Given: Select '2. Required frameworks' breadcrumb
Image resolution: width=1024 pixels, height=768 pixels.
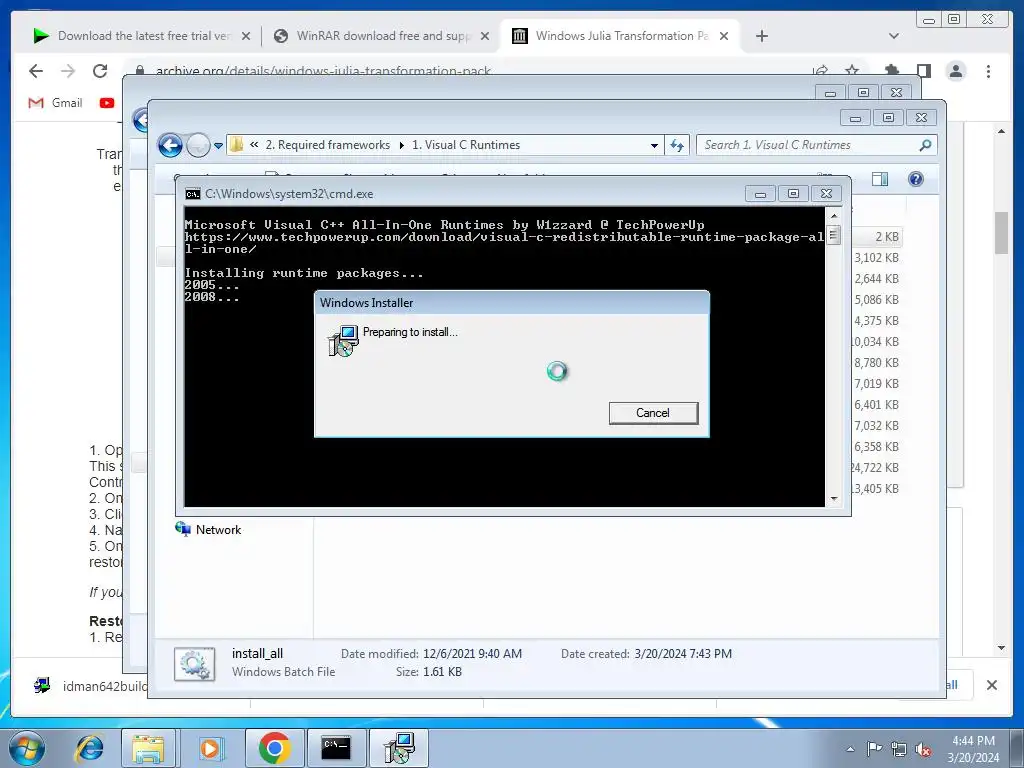Looking at the screenshot, I should point(328,145).
